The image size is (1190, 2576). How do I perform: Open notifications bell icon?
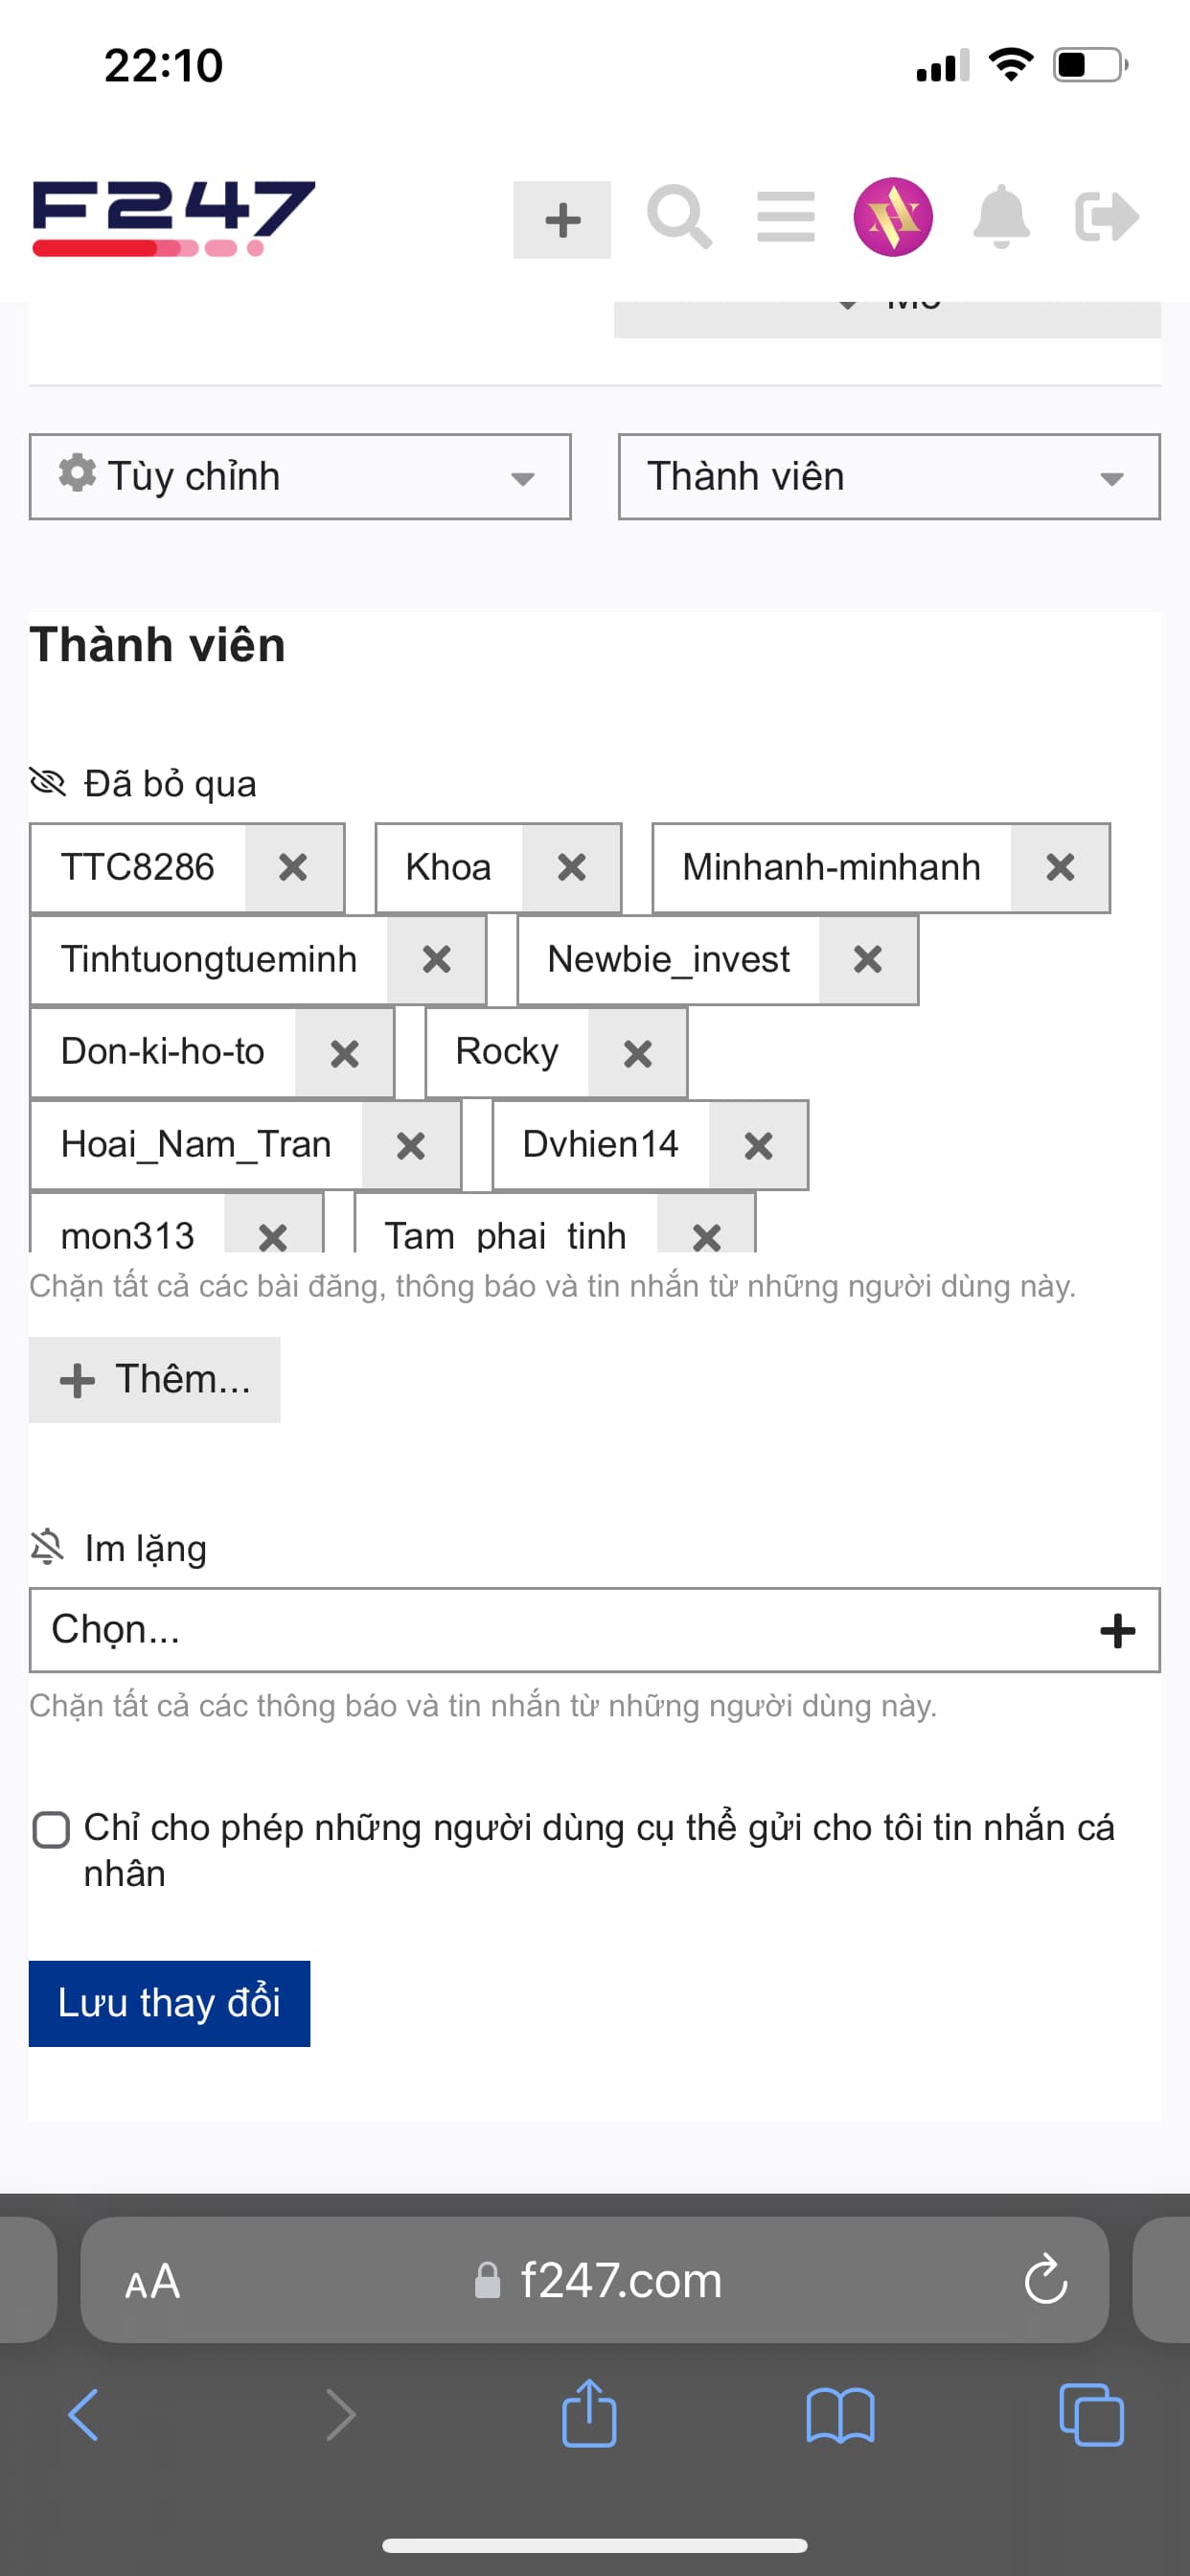(1001, 217)
